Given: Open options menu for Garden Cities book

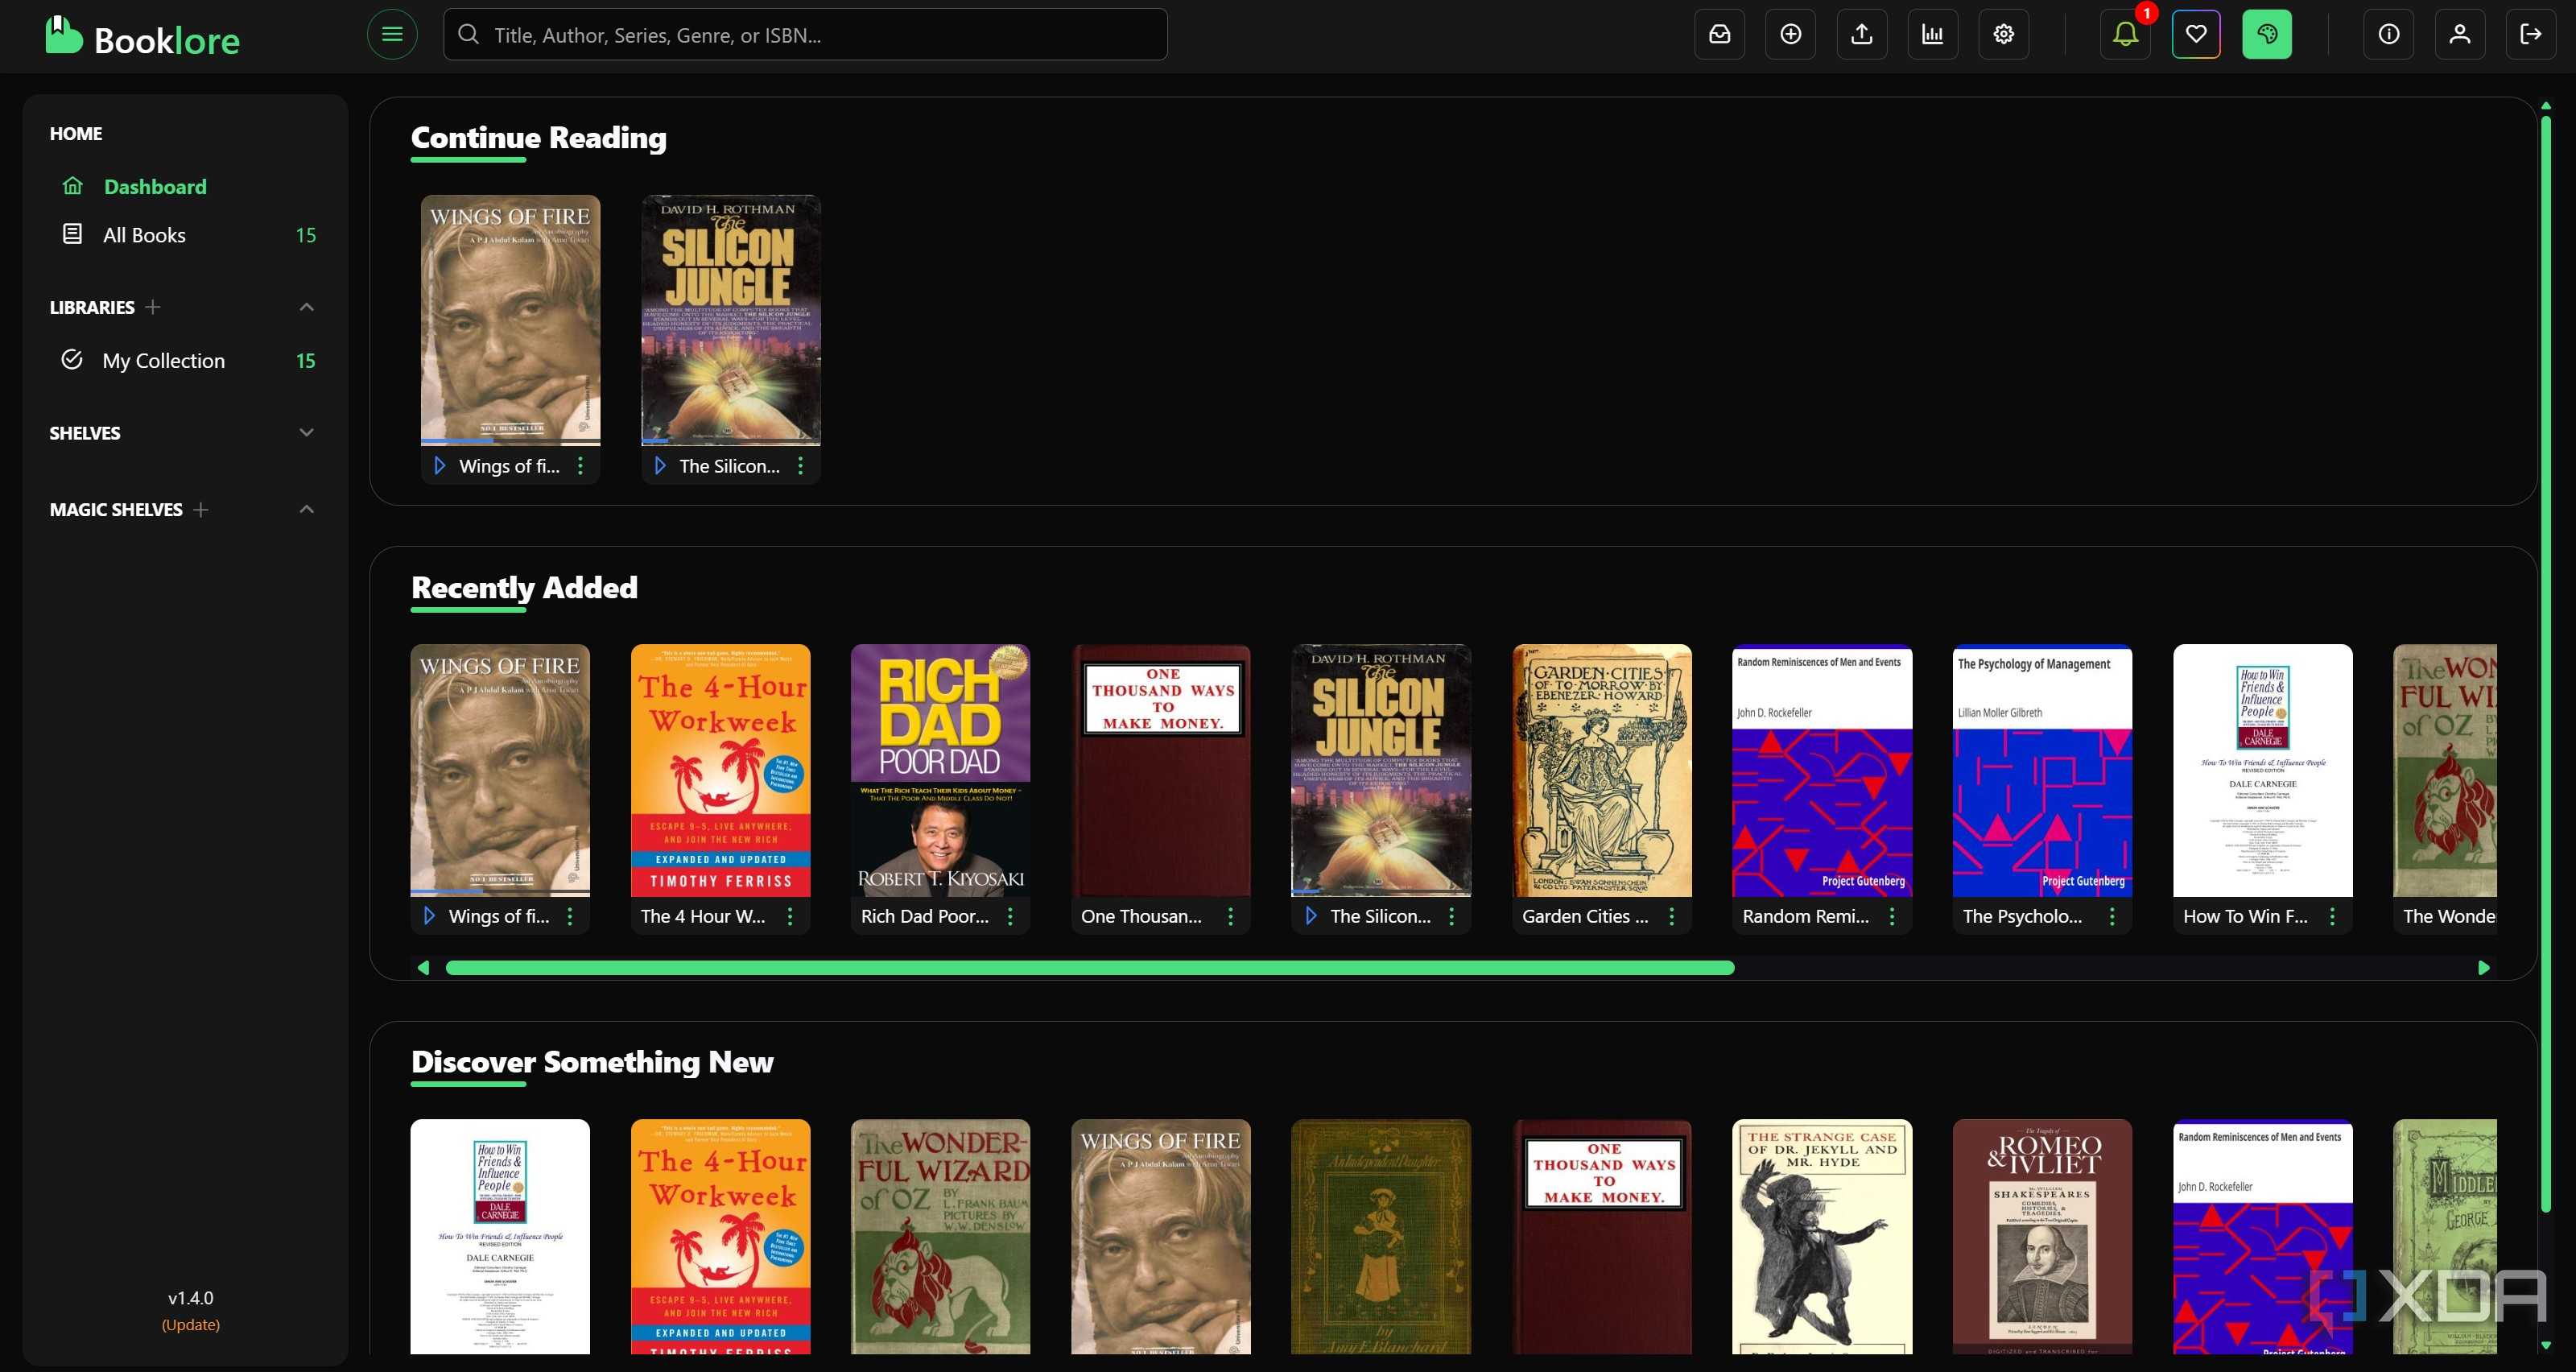Looking at the screenshot, I should (1671, 916).
